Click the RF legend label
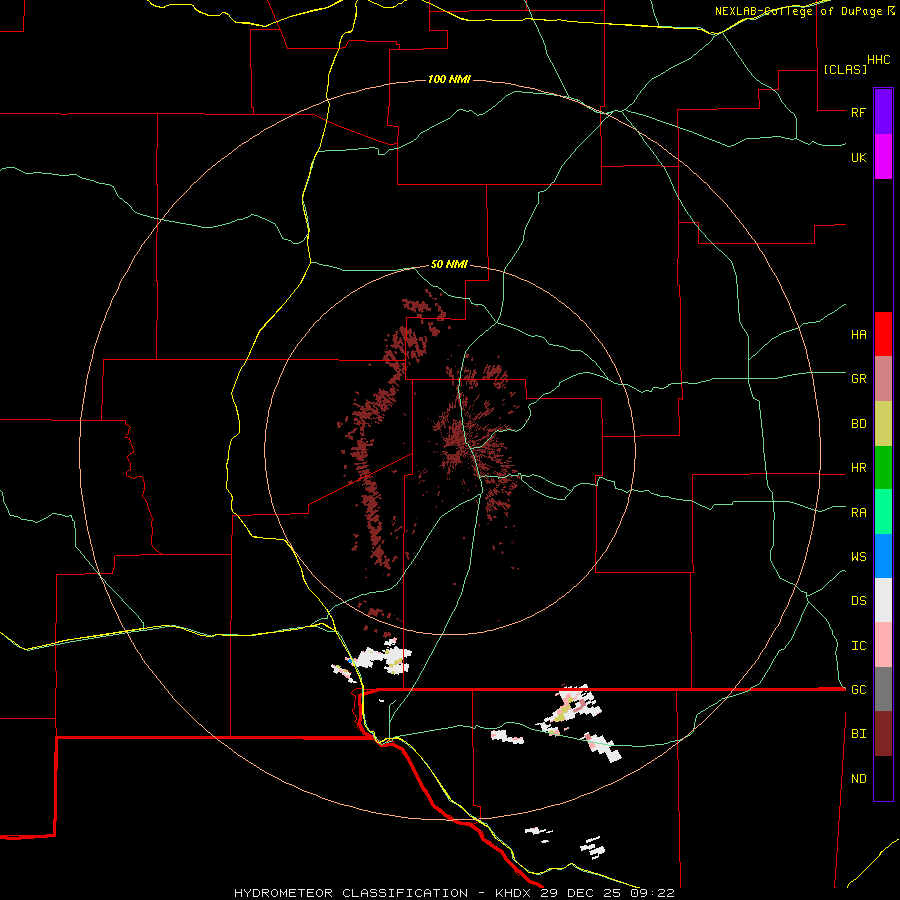Viewport: 900px width, 900px height. pyautogui.click(x=858, y=112)
